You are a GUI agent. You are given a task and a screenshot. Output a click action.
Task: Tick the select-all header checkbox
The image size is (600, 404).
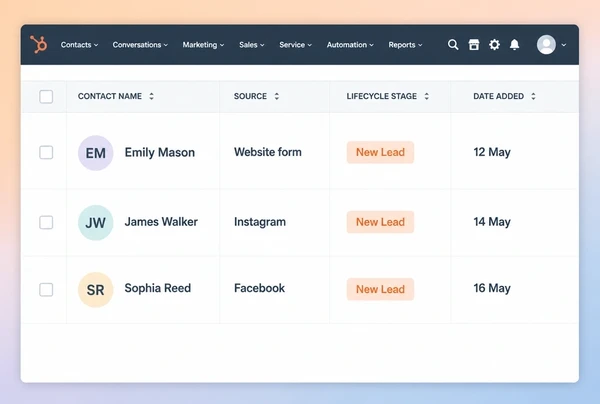point(46,96)
